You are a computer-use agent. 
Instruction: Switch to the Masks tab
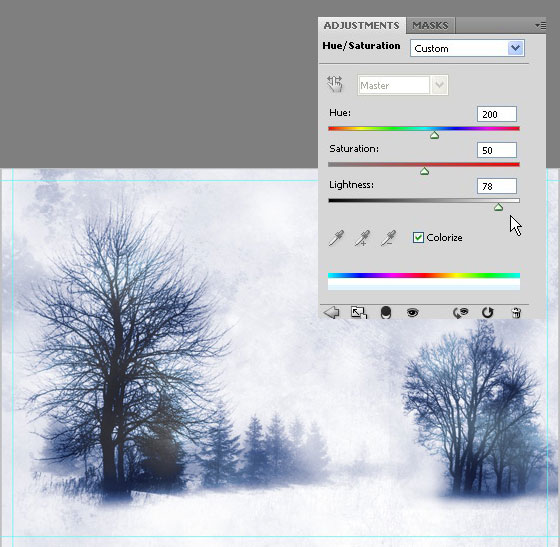click(x=430, y=25)
